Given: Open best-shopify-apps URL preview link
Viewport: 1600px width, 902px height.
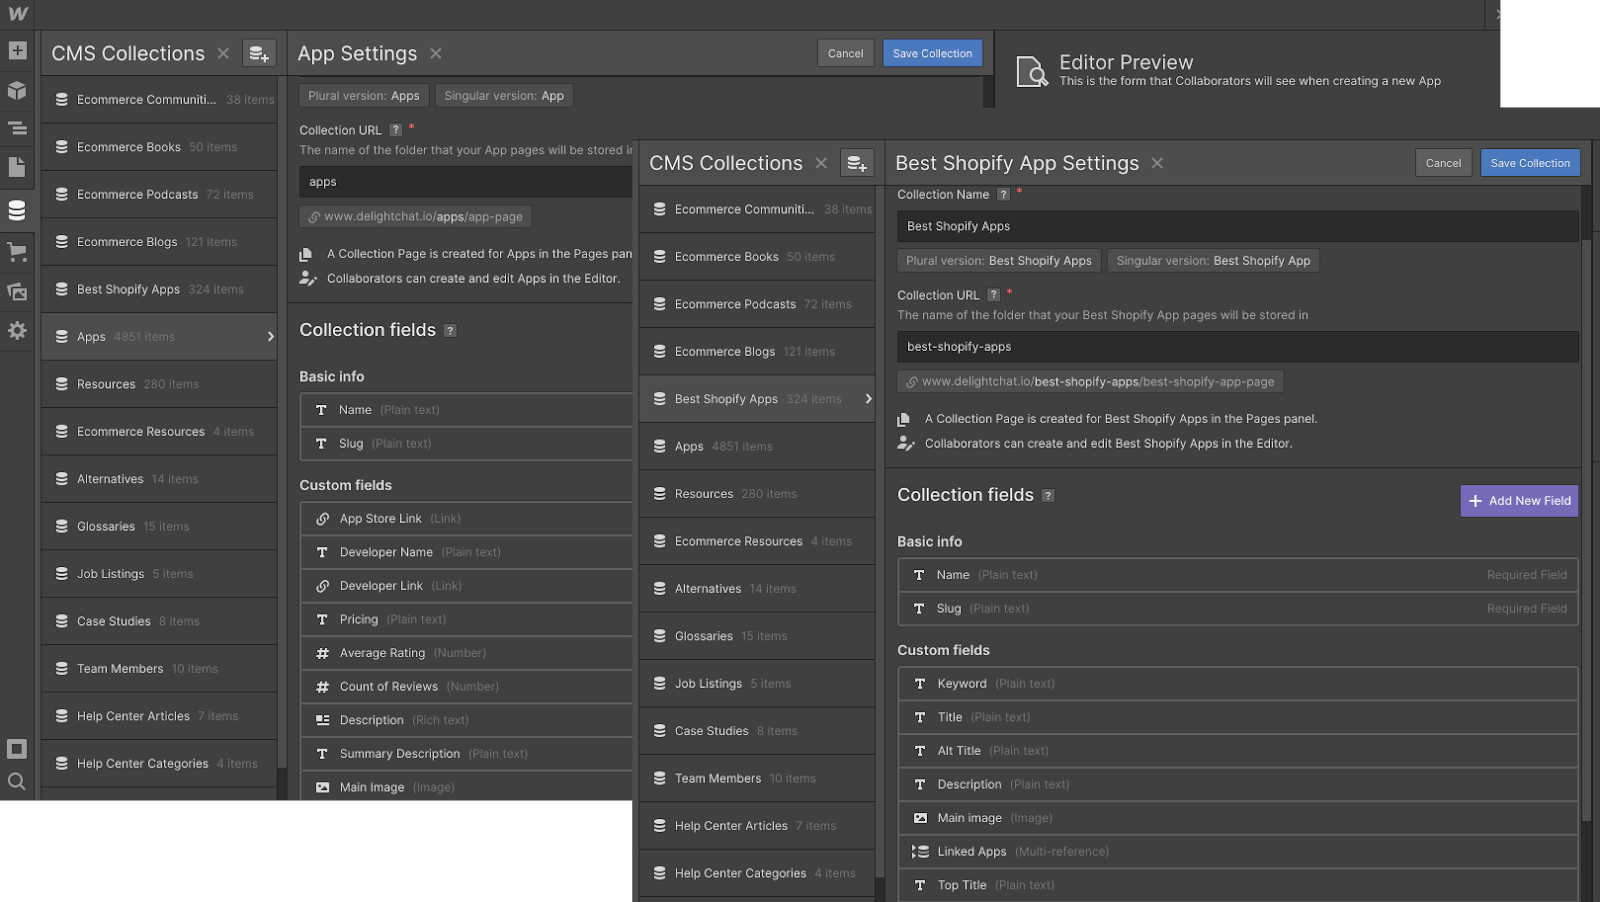Looking at the screenshot, I should click(1090, 382).
